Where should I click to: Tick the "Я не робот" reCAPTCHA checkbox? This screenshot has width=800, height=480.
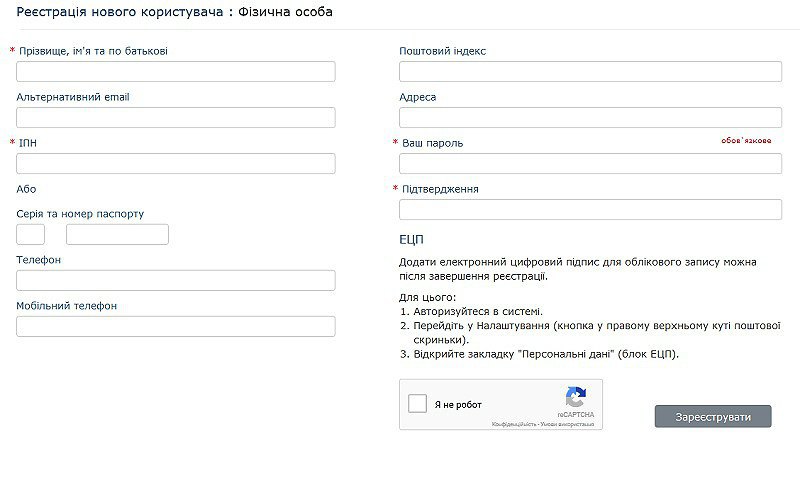tap(419, 404)
